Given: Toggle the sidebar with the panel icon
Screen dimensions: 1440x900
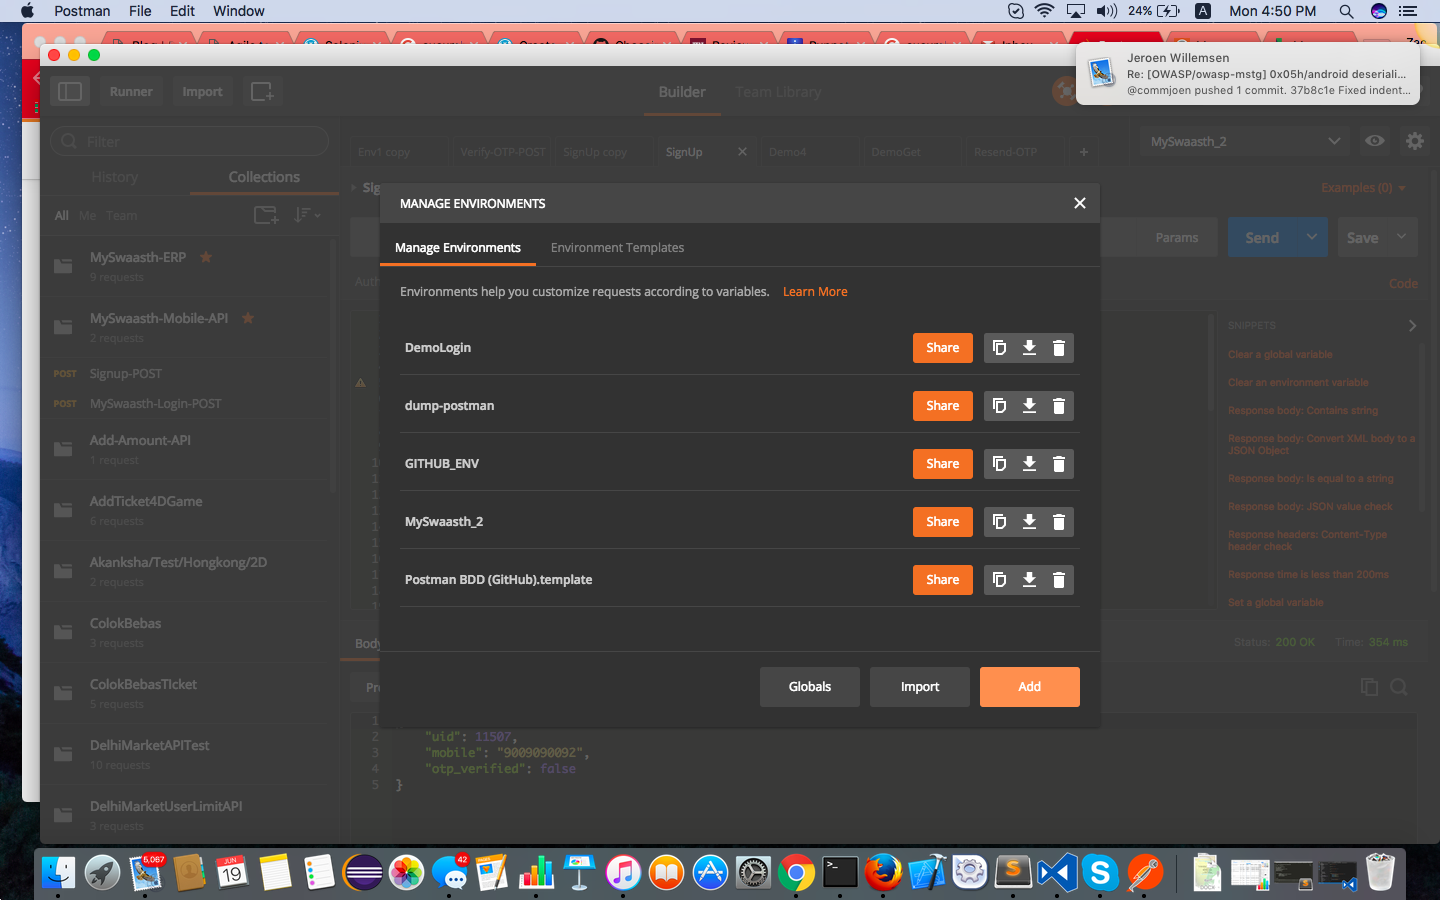Looking at the screenshot, I should tap(70, 92).
